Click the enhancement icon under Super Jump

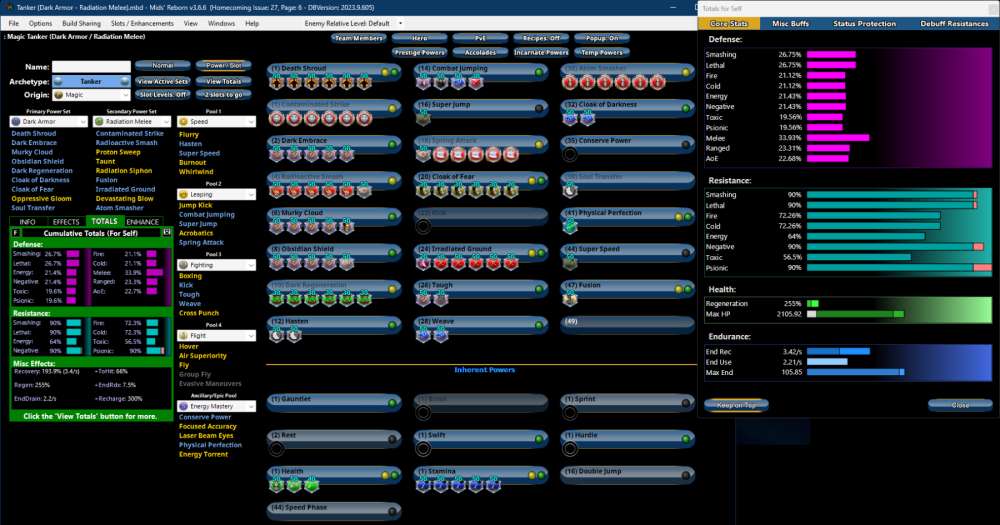(423, 118)
